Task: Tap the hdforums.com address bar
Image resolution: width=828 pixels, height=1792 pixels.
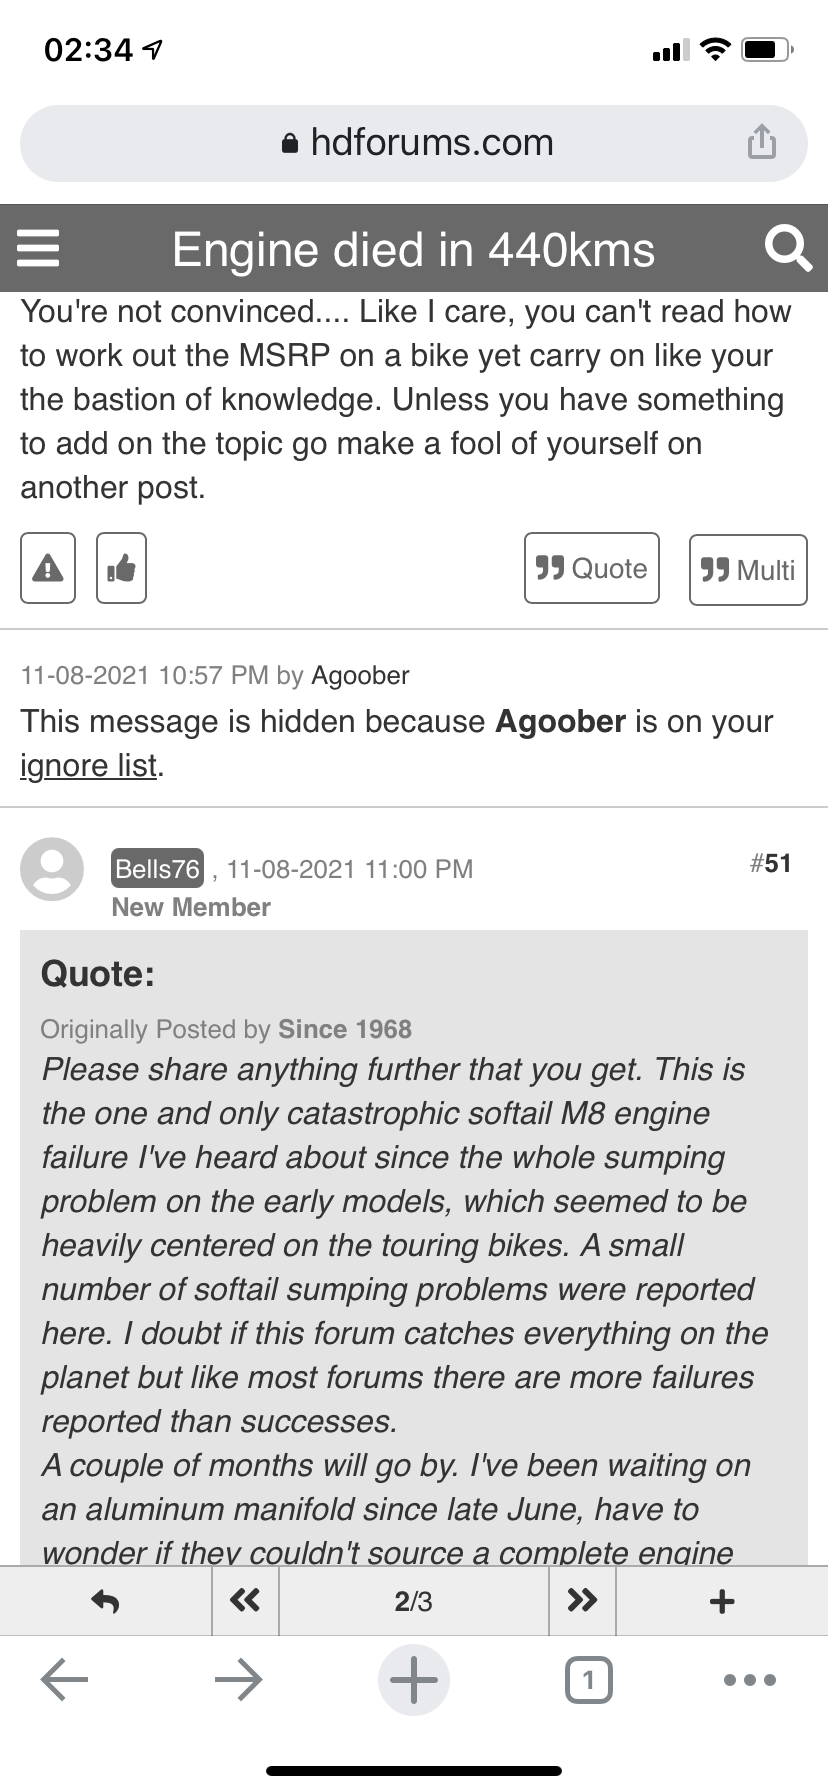Action: pos(414,142)
